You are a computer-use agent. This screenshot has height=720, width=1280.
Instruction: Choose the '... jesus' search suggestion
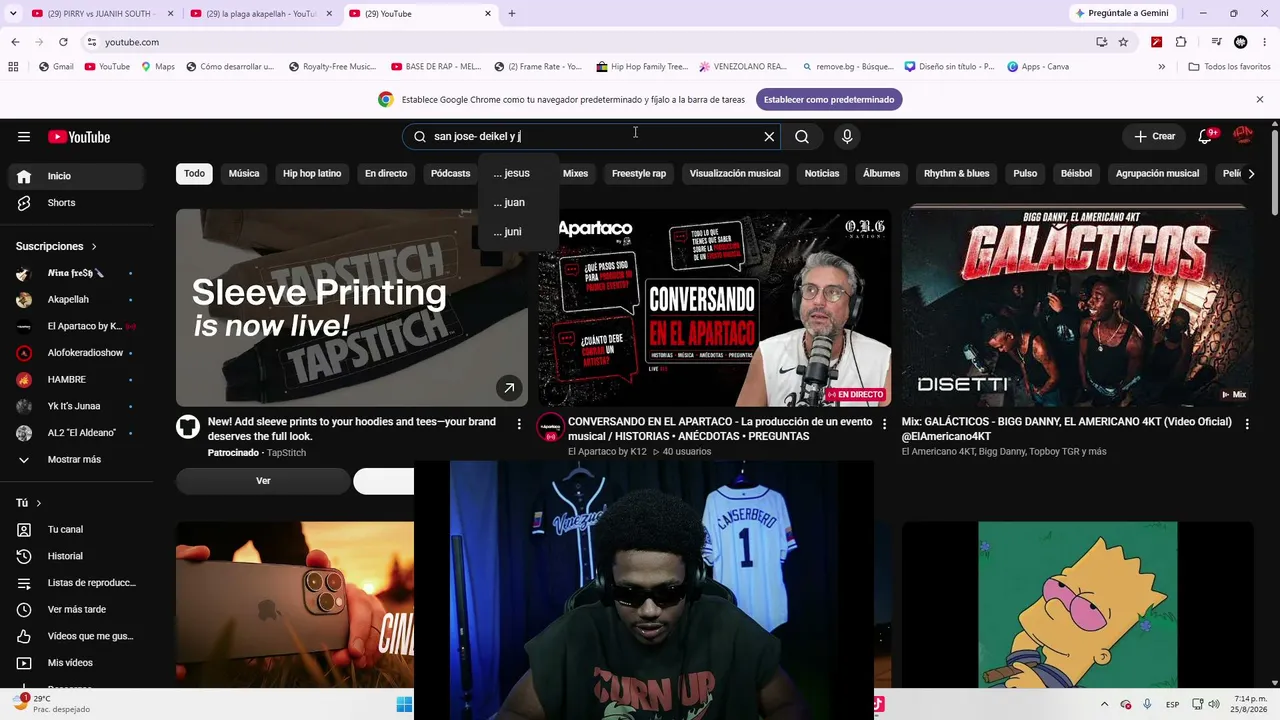coord(517,173)
